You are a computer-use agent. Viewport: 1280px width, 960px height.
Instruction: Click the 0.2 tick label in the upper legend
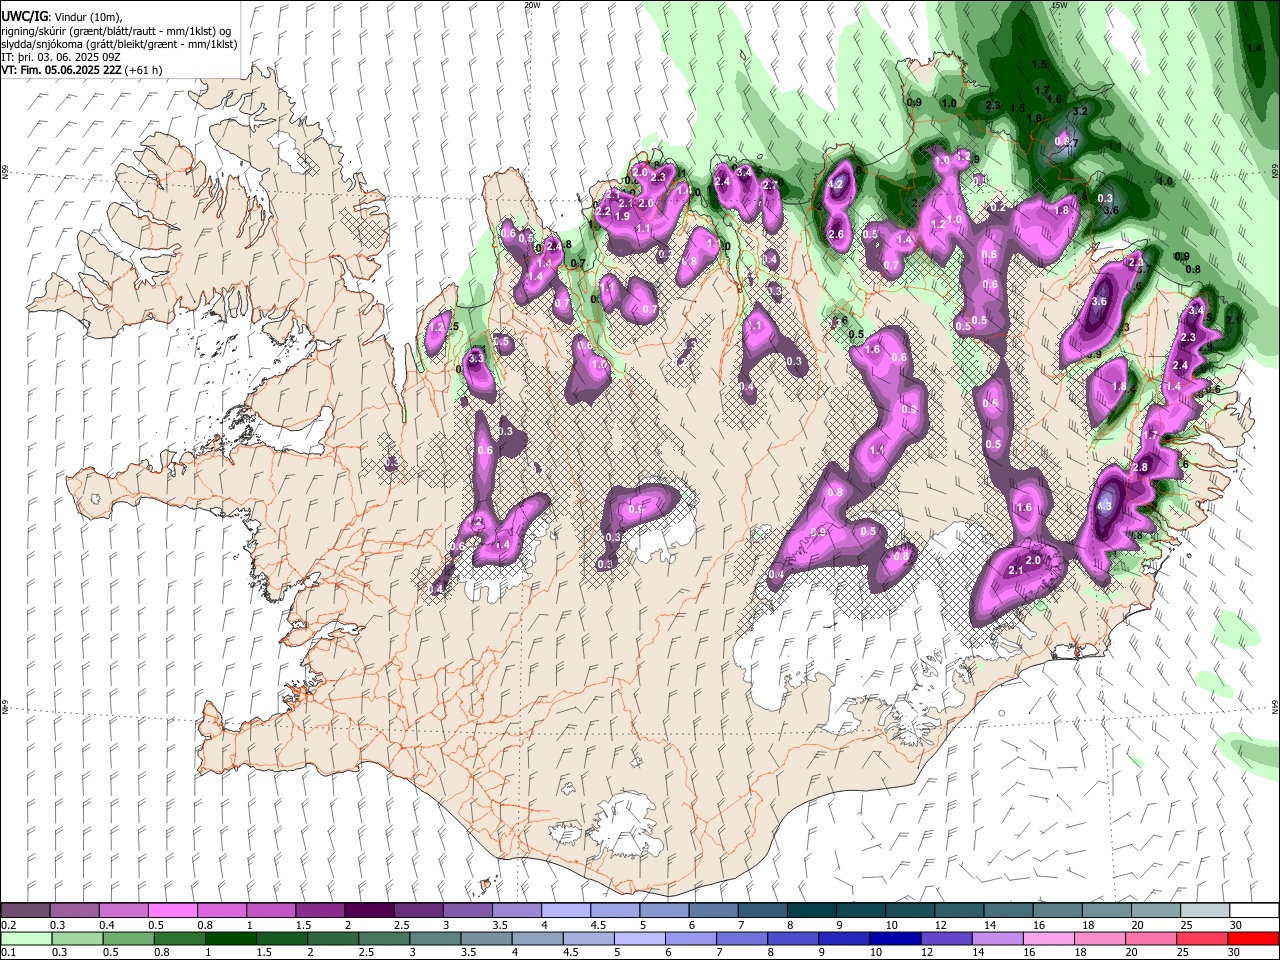(8, 925)
